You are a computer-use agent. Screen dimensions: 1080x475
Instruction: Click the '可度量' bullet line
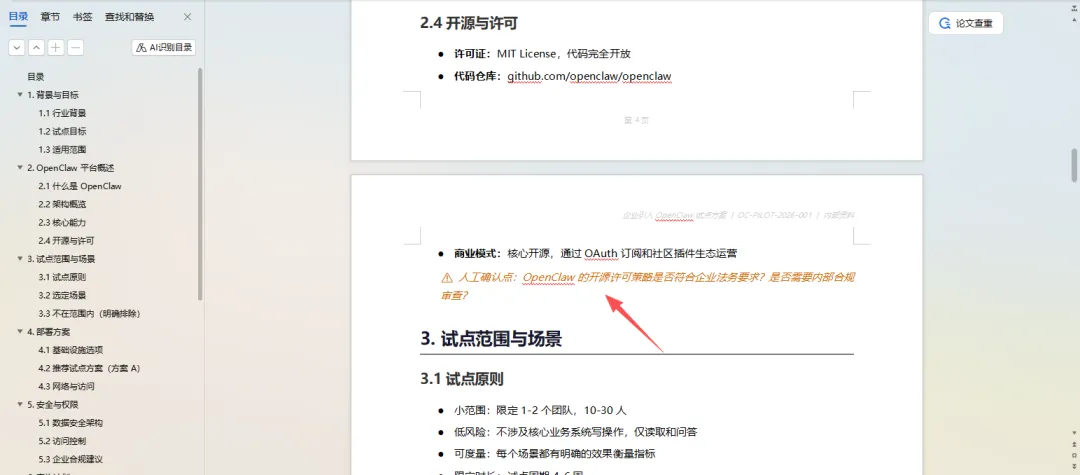click(554, 454)
